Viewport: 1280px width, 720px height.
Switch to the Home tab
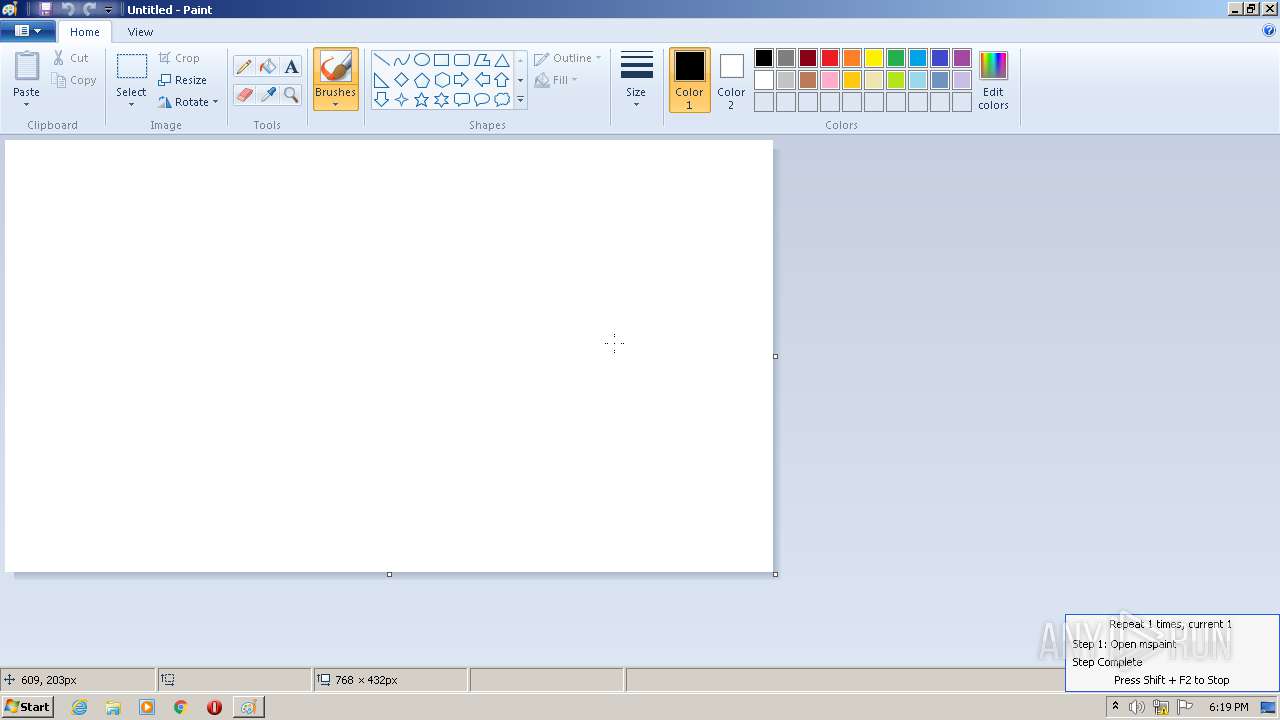click(x=85, y=32)
